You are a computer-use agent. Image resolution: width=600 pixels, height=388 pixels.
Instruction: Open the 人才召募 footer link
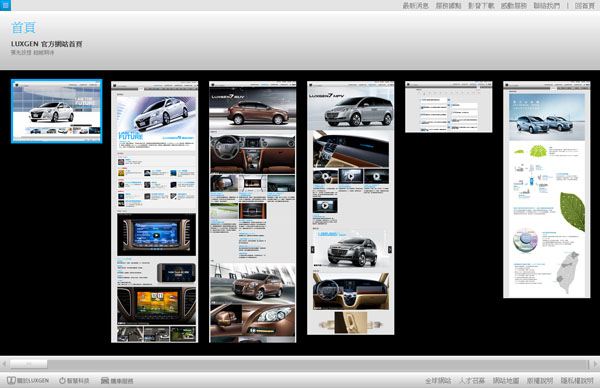pyautogui.click(x=472, y=380)
